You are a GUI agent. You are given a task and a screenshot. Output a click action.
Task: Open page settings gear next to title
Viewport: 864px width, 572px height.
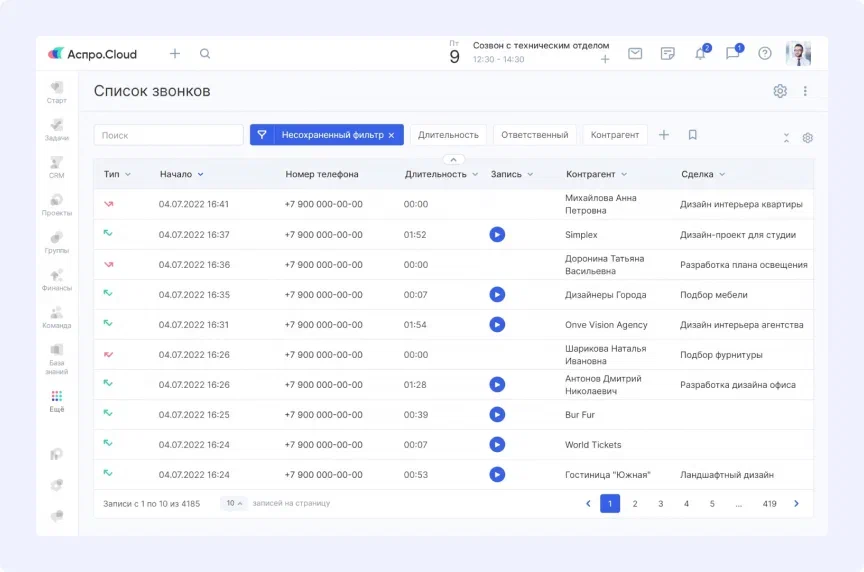point(780,91)
